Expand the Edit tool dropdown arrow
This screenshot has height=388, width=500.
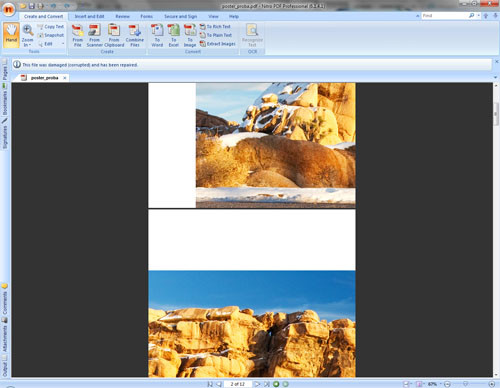pyautogui.click(x=63, y=44)
